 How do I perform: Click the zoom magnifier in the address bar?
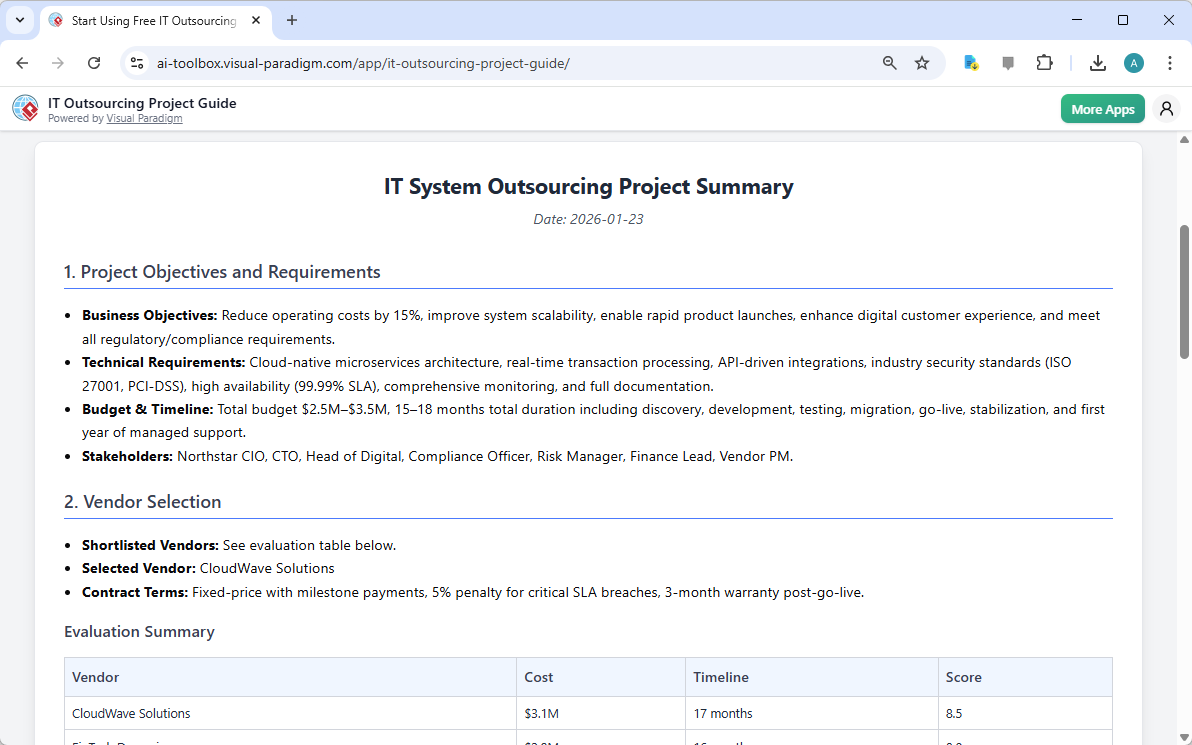point(889,62)
